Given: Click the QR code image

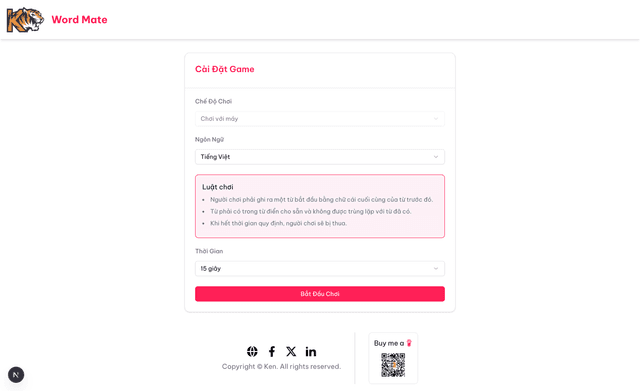Looking at the screenshot, I should tap(393, 365).
